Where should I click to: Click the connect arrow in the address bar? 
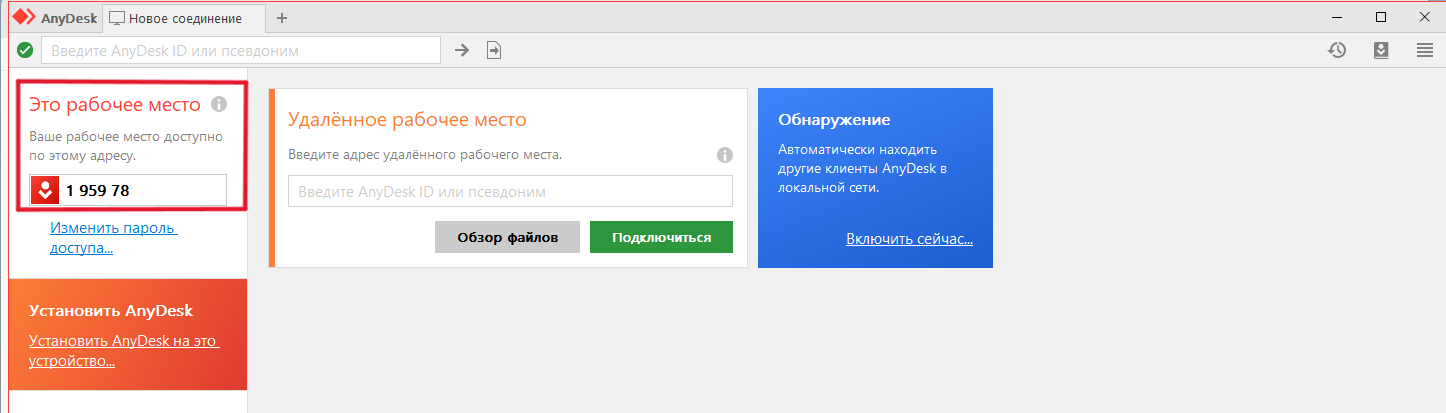(461, 50)
